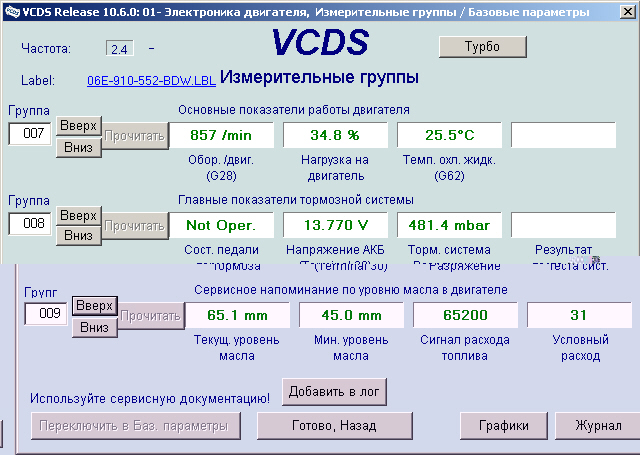Click Переключить в Баз. параметры button
The height and width of the screenshot is (455, 640).
(136, 426)
